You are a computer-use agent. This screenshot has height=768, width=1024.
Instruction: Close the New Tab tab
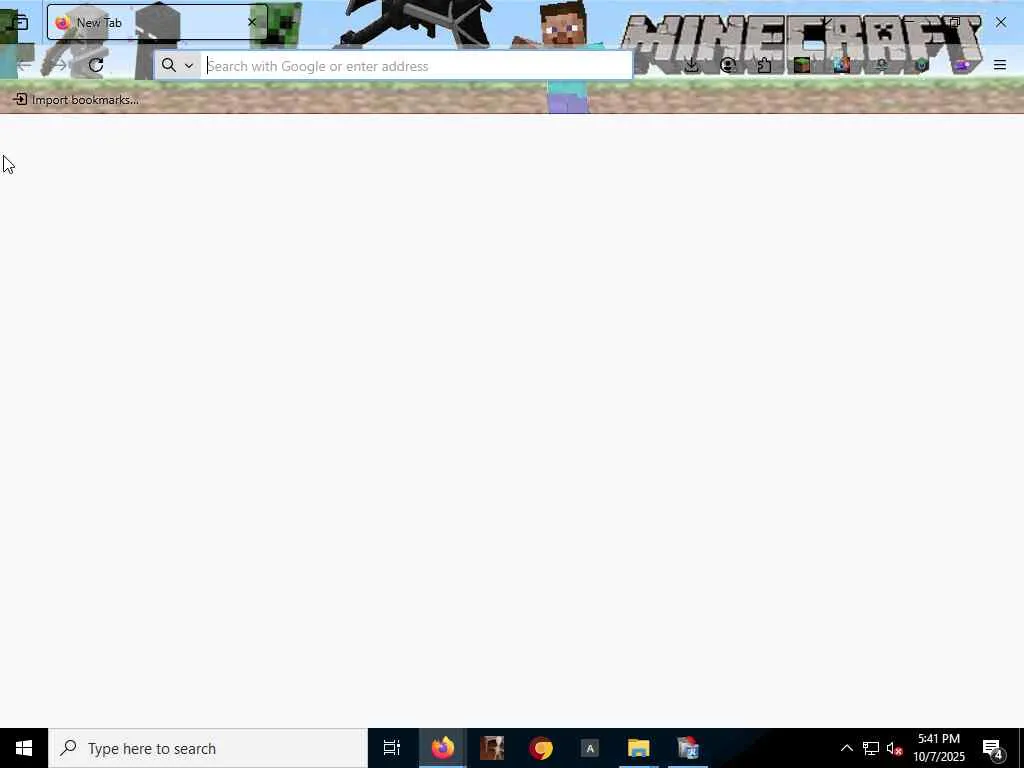point(251,22)
